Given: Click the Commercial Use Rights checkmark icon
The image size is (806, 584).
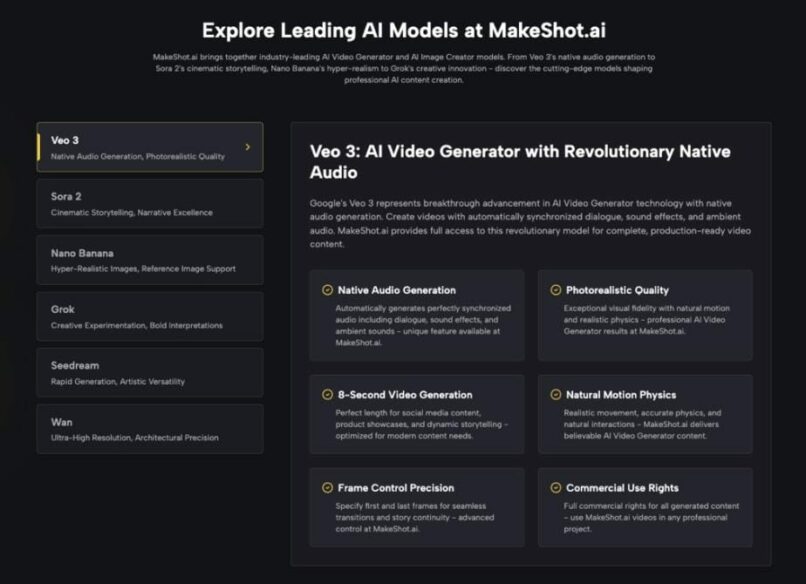Looking at the screenshot, I should (x=558, y=489).
